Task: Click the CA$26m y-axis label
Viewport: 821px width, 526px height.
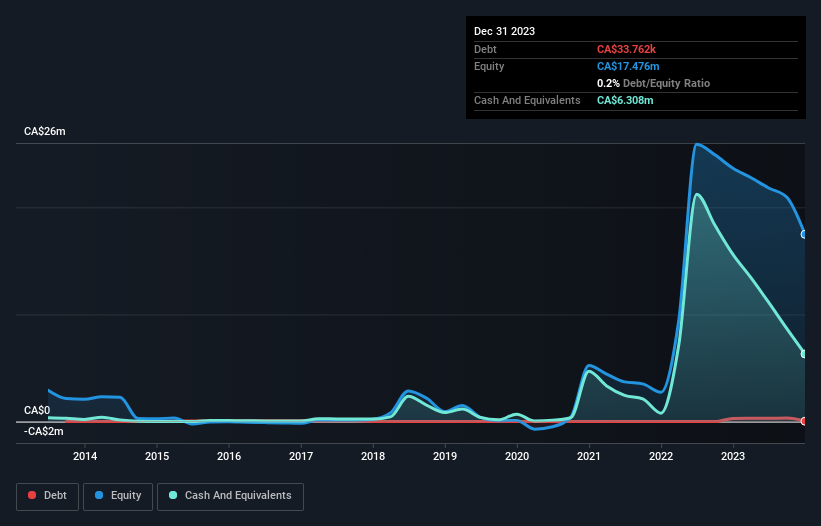Action: pos(45,131)
